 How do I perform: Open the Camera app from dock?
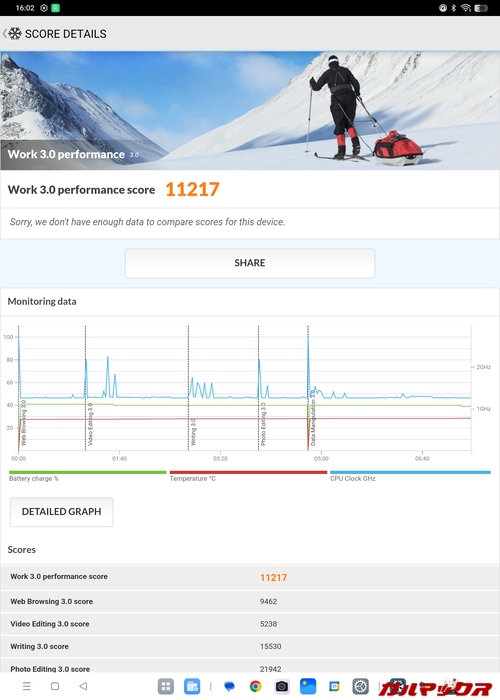click(282, 687)
